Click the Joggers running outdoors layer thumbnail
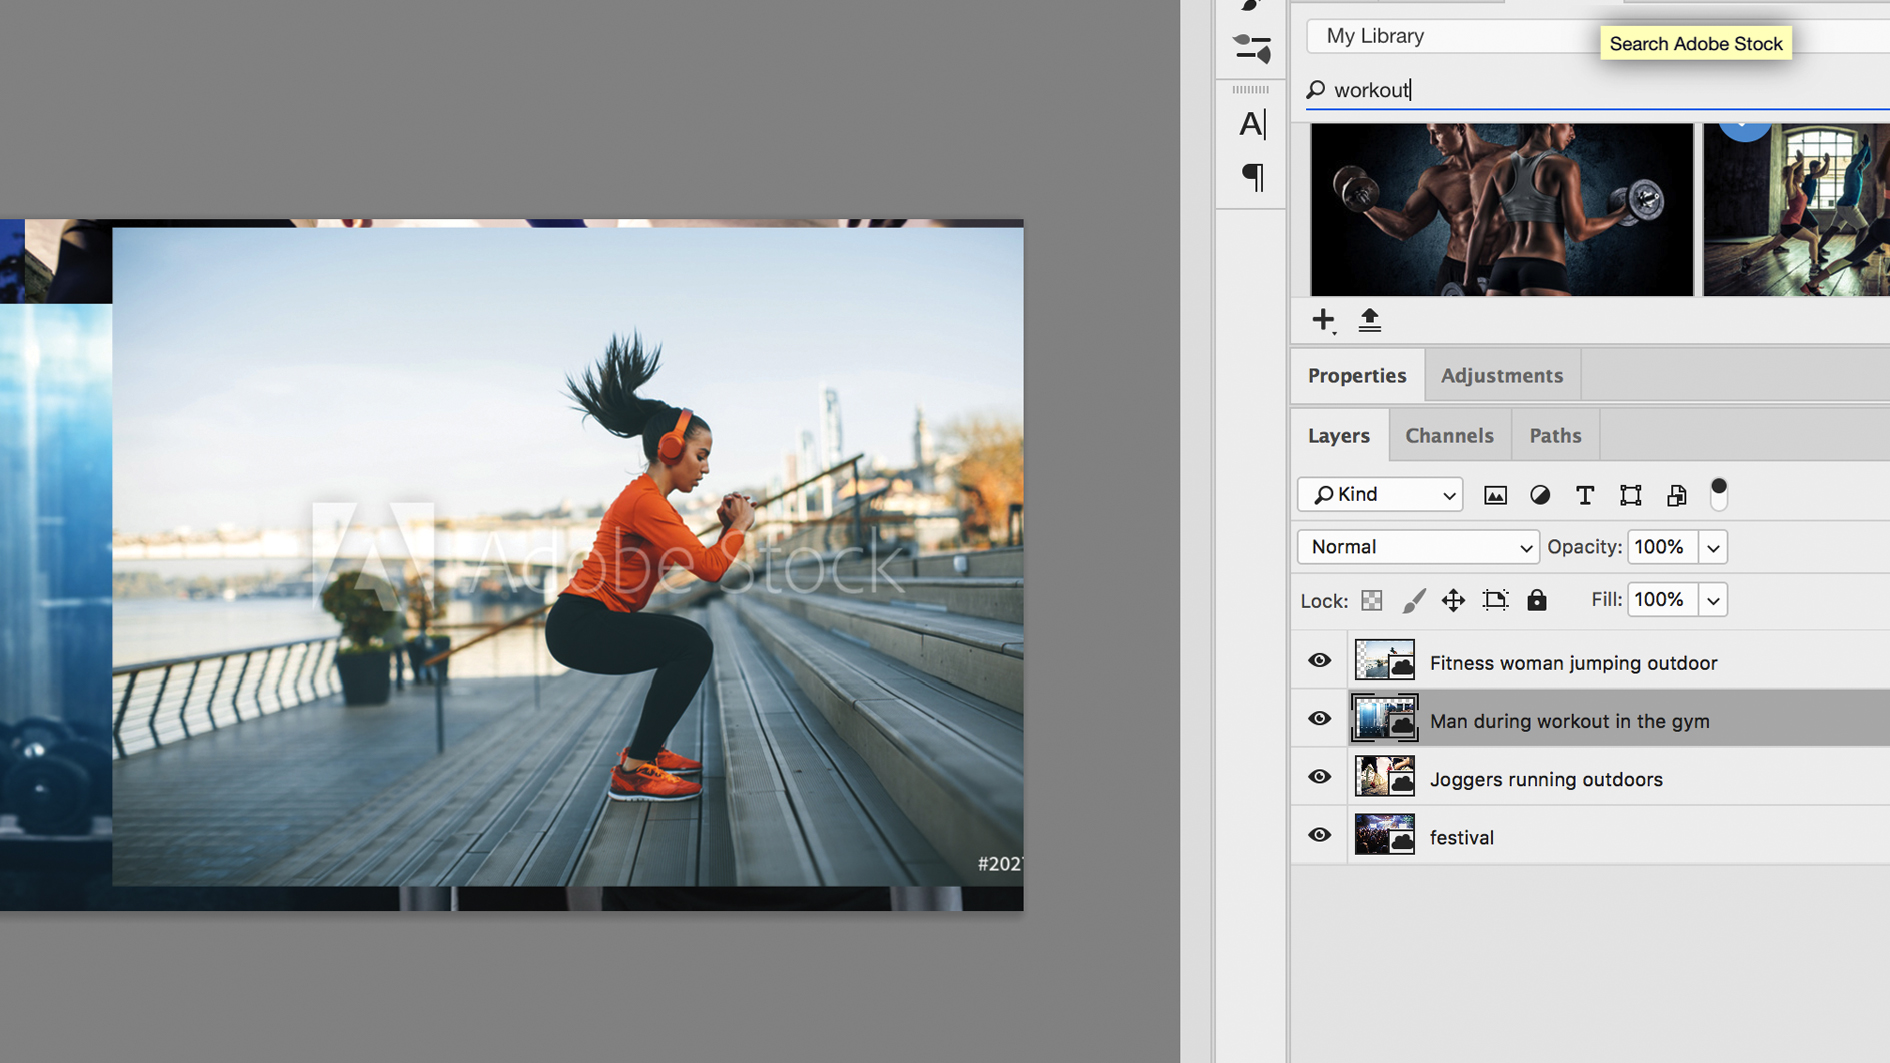The height and width of the screenshot is (1063, 1890). coord(1385,777)
